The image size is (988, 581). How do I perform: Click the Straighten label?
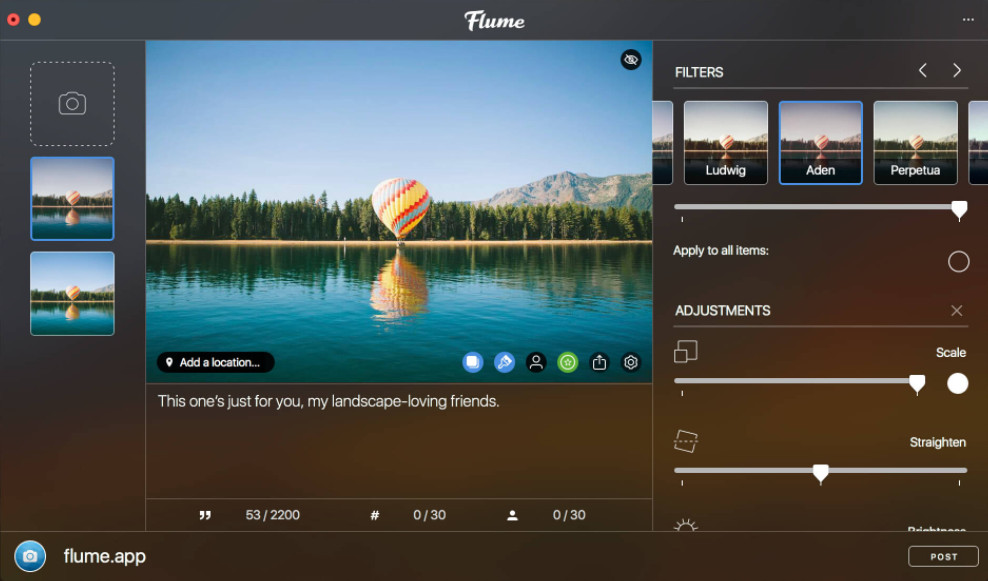[x=938, y=442]
